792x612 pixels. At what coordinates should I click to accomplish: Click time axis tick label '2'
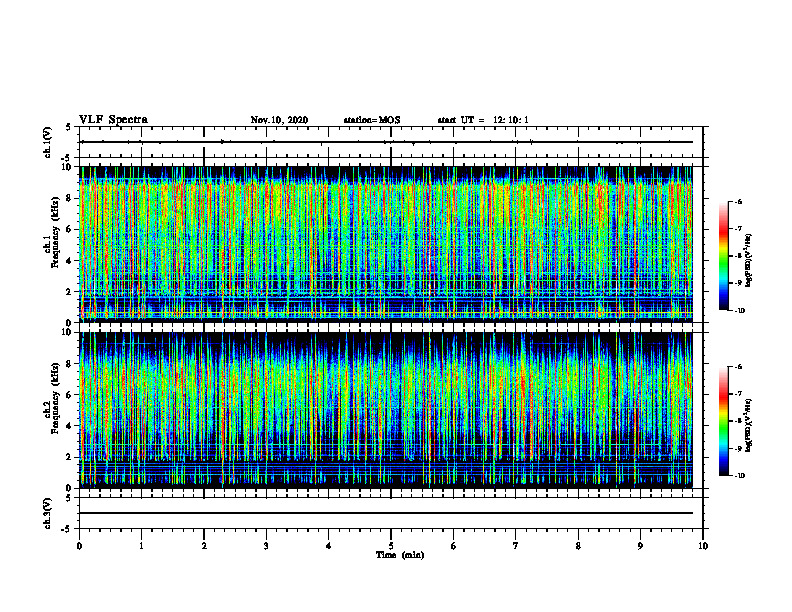point(204,546)
